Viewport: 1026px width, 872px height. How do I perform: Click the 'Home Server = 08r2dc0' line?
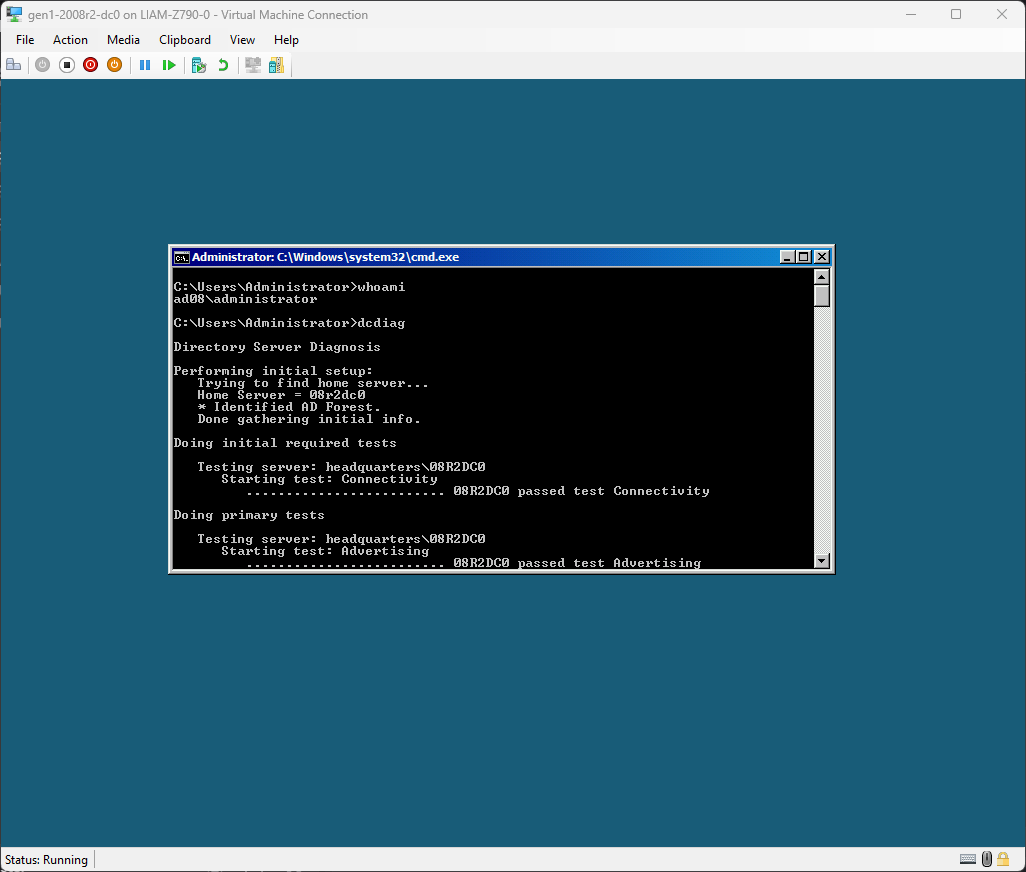281,395
